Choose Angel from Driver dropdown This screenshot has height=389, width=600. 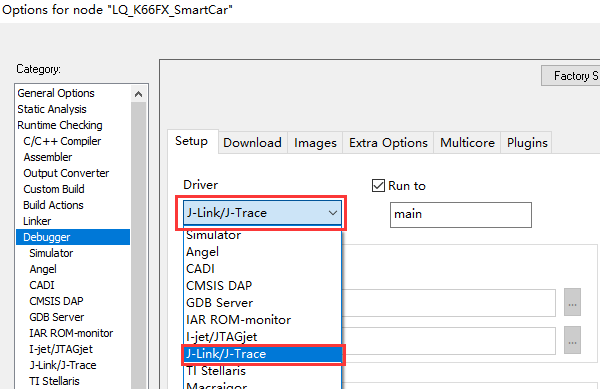(x=262, y=252)
